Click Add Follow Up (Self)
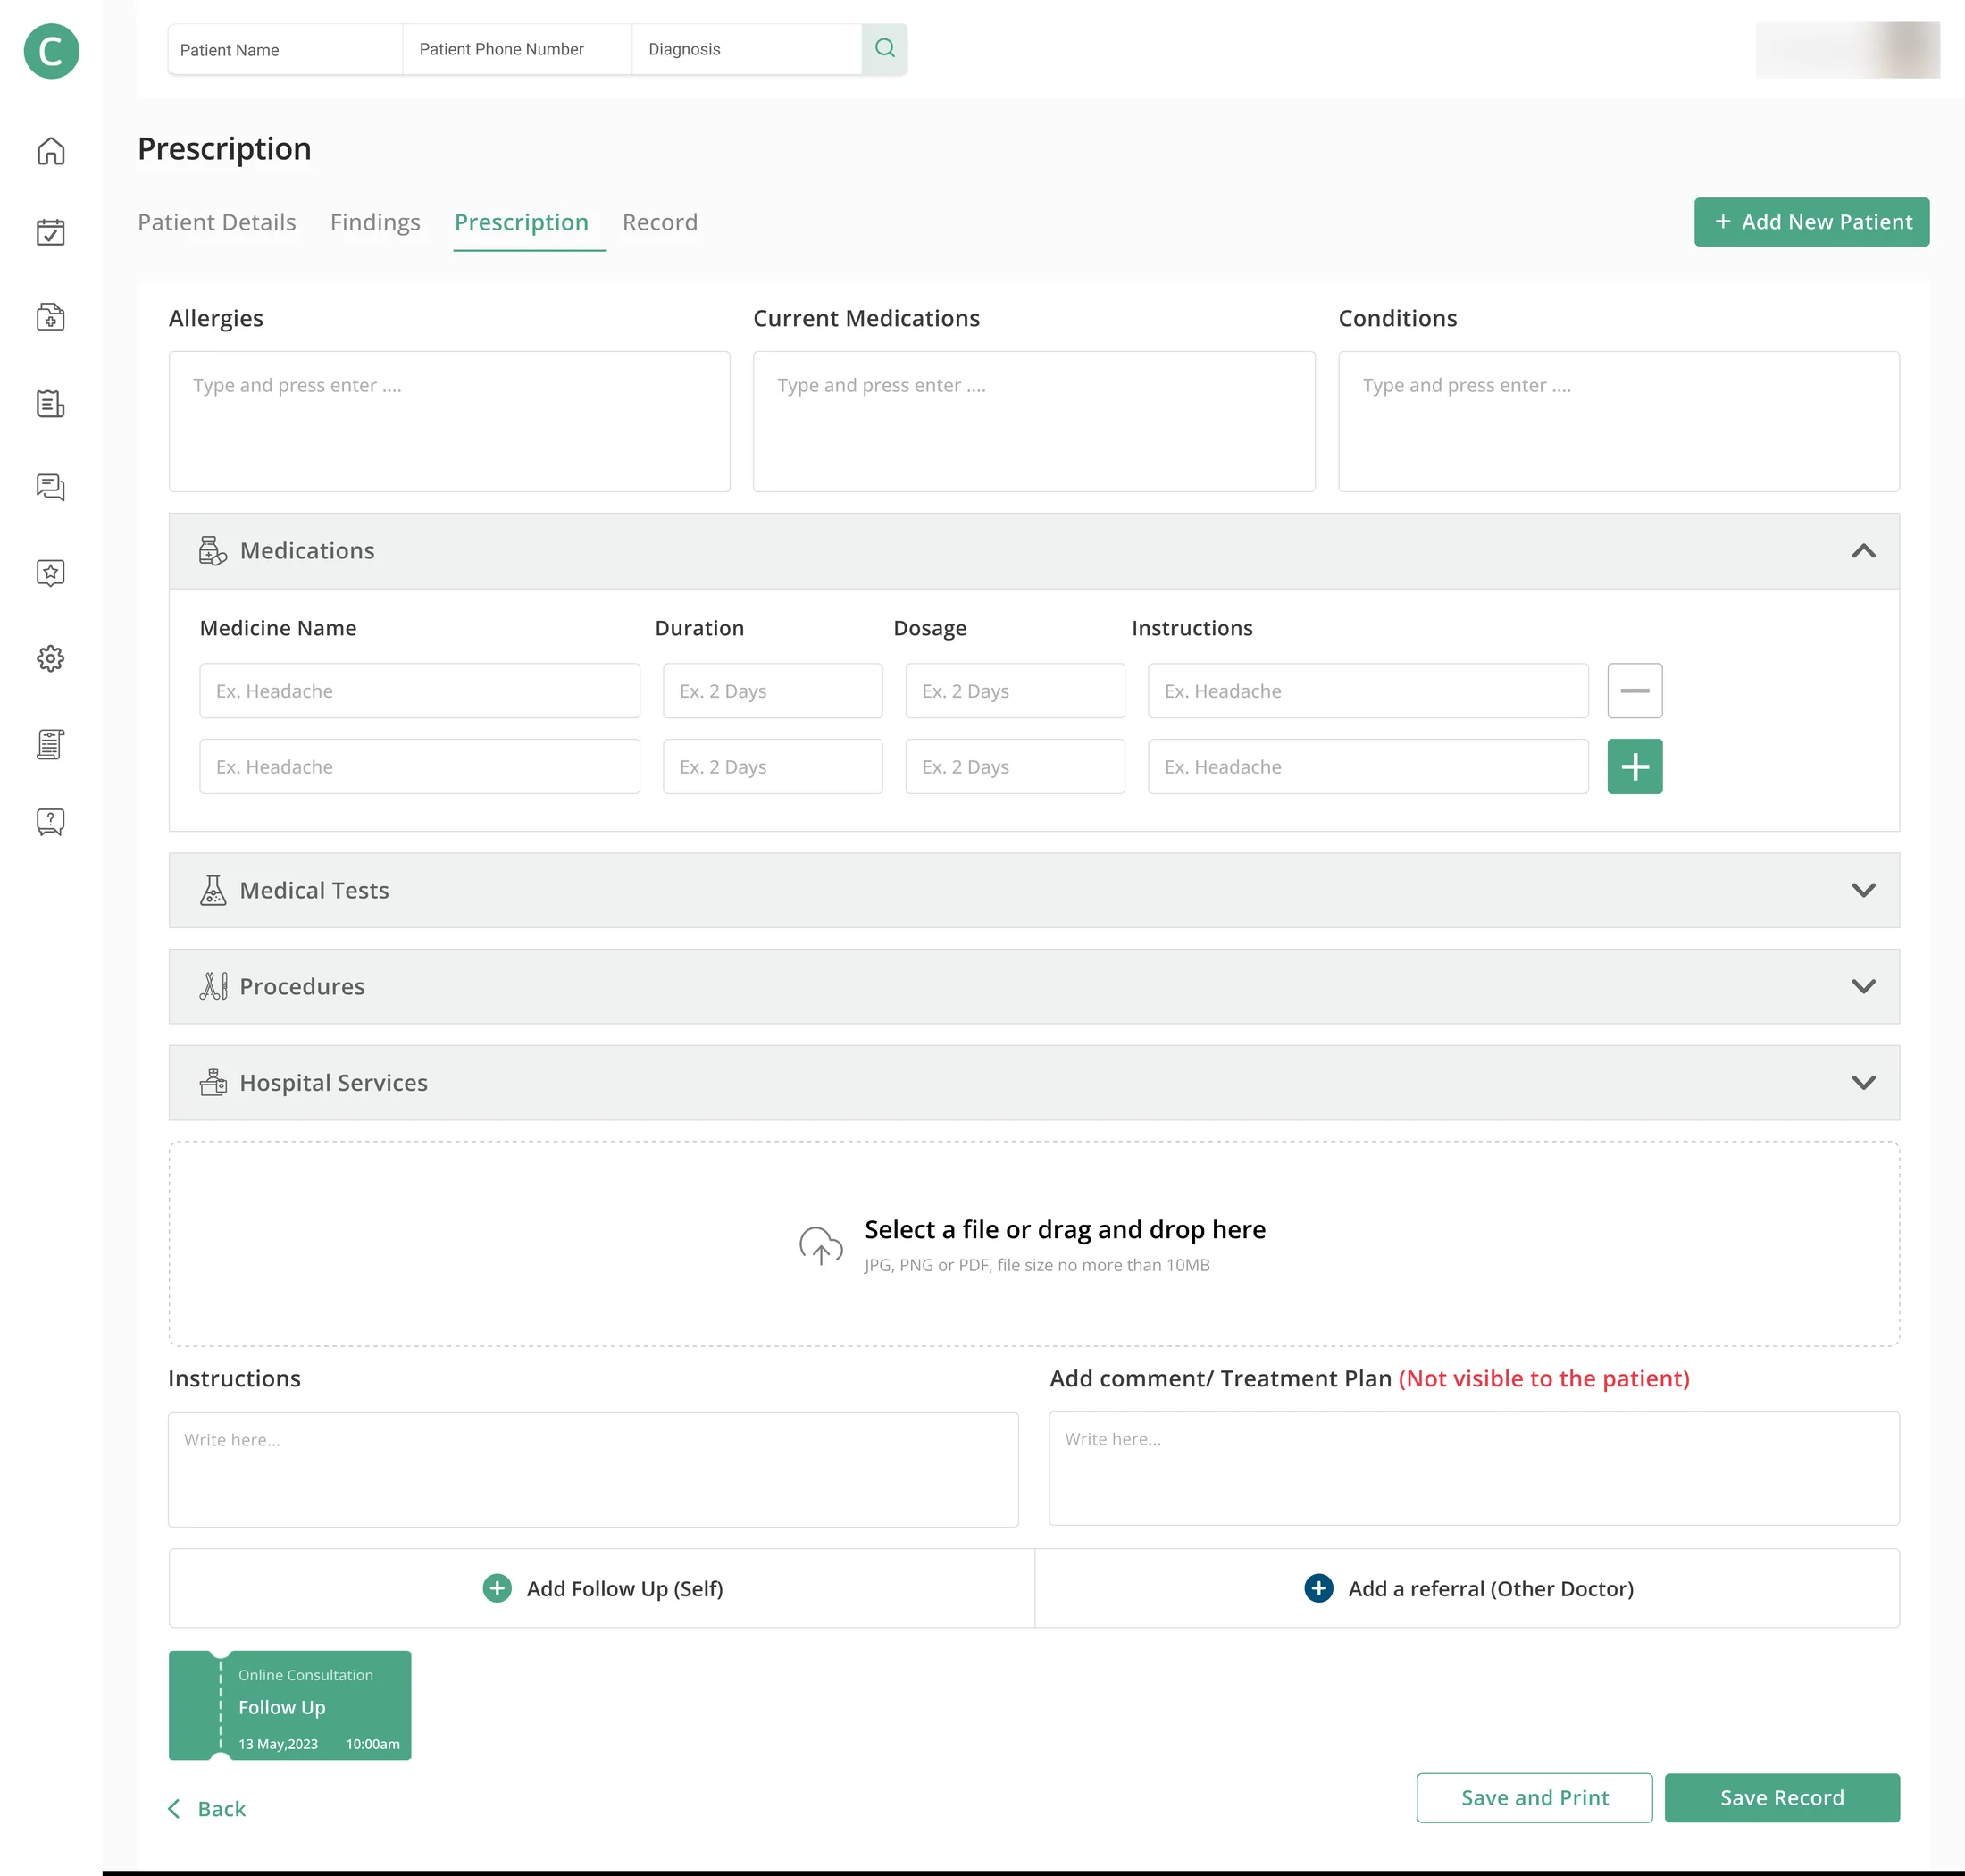This screenshot has height=1876, width=1965. pyautogui.click(x=602, y=1588)
